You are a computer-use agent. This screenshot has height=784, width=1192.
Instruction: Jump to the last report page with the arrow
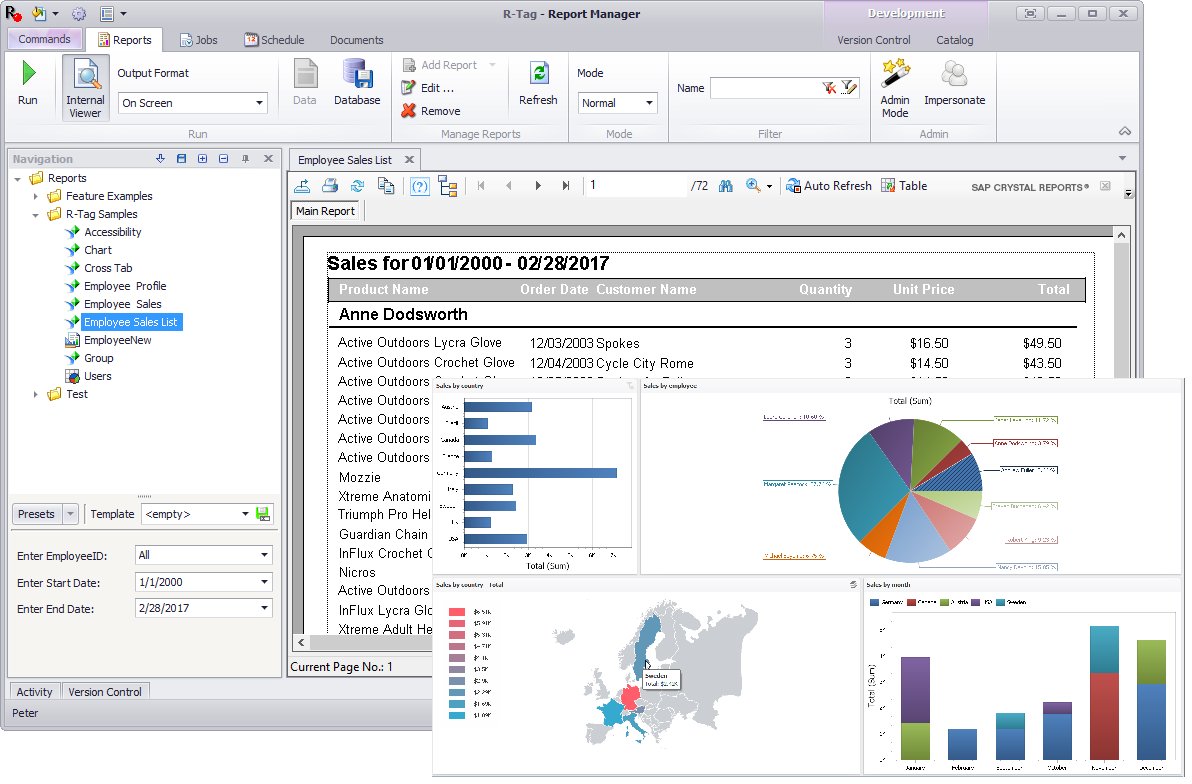(x=565, y=185)
